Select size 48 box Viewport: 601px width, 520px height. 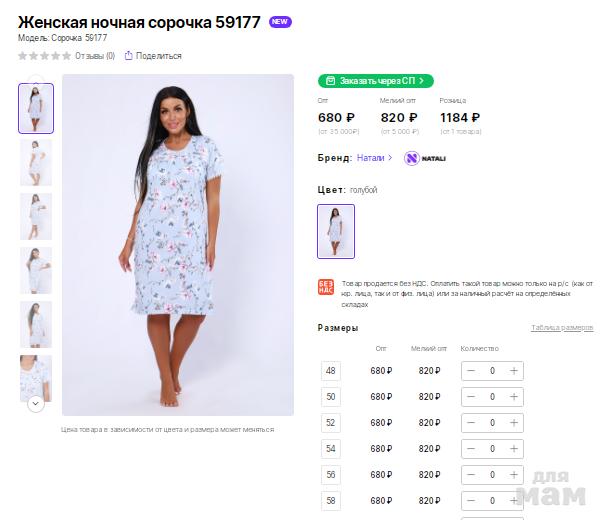coord(331,371)
